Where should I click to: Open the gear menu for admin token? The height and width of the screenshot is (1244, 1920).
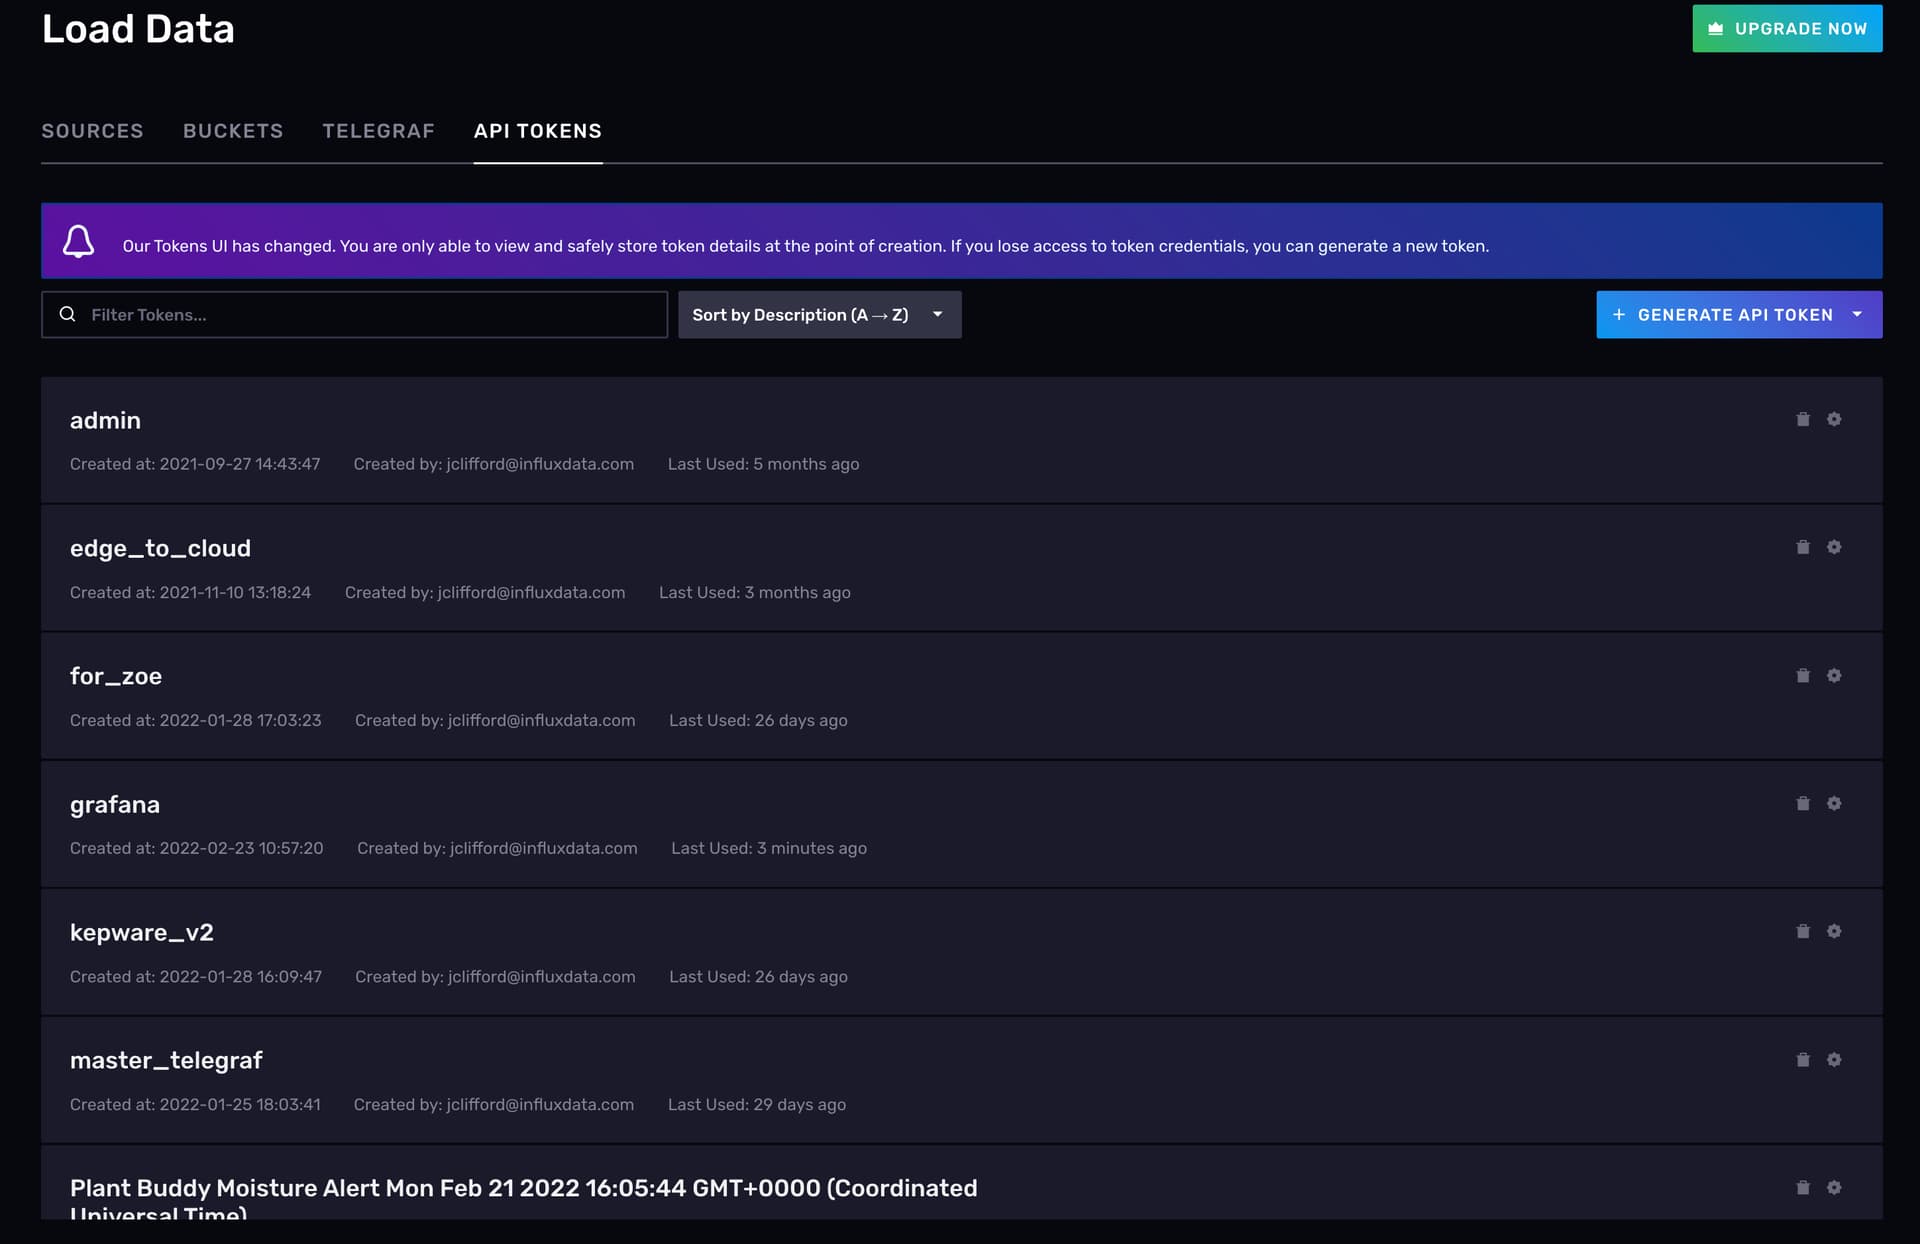1833,419
